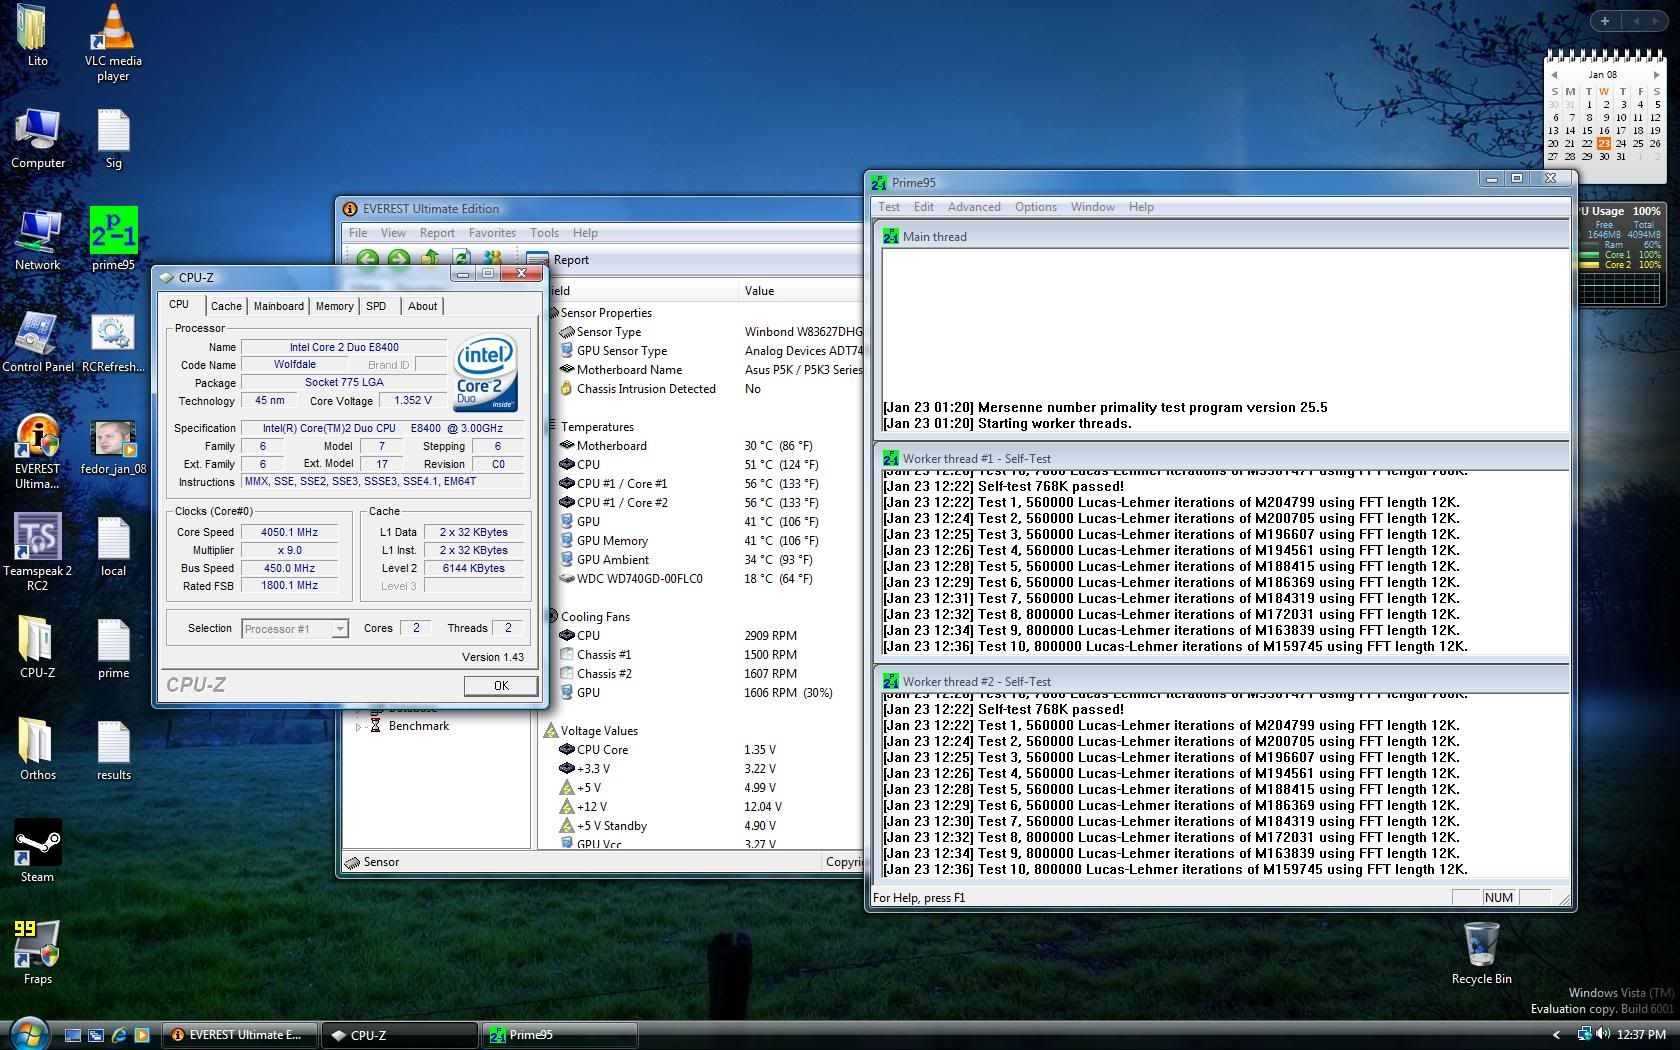Select the RCRefresh desktop icon

pyautogui.click(x=113, y=343)
